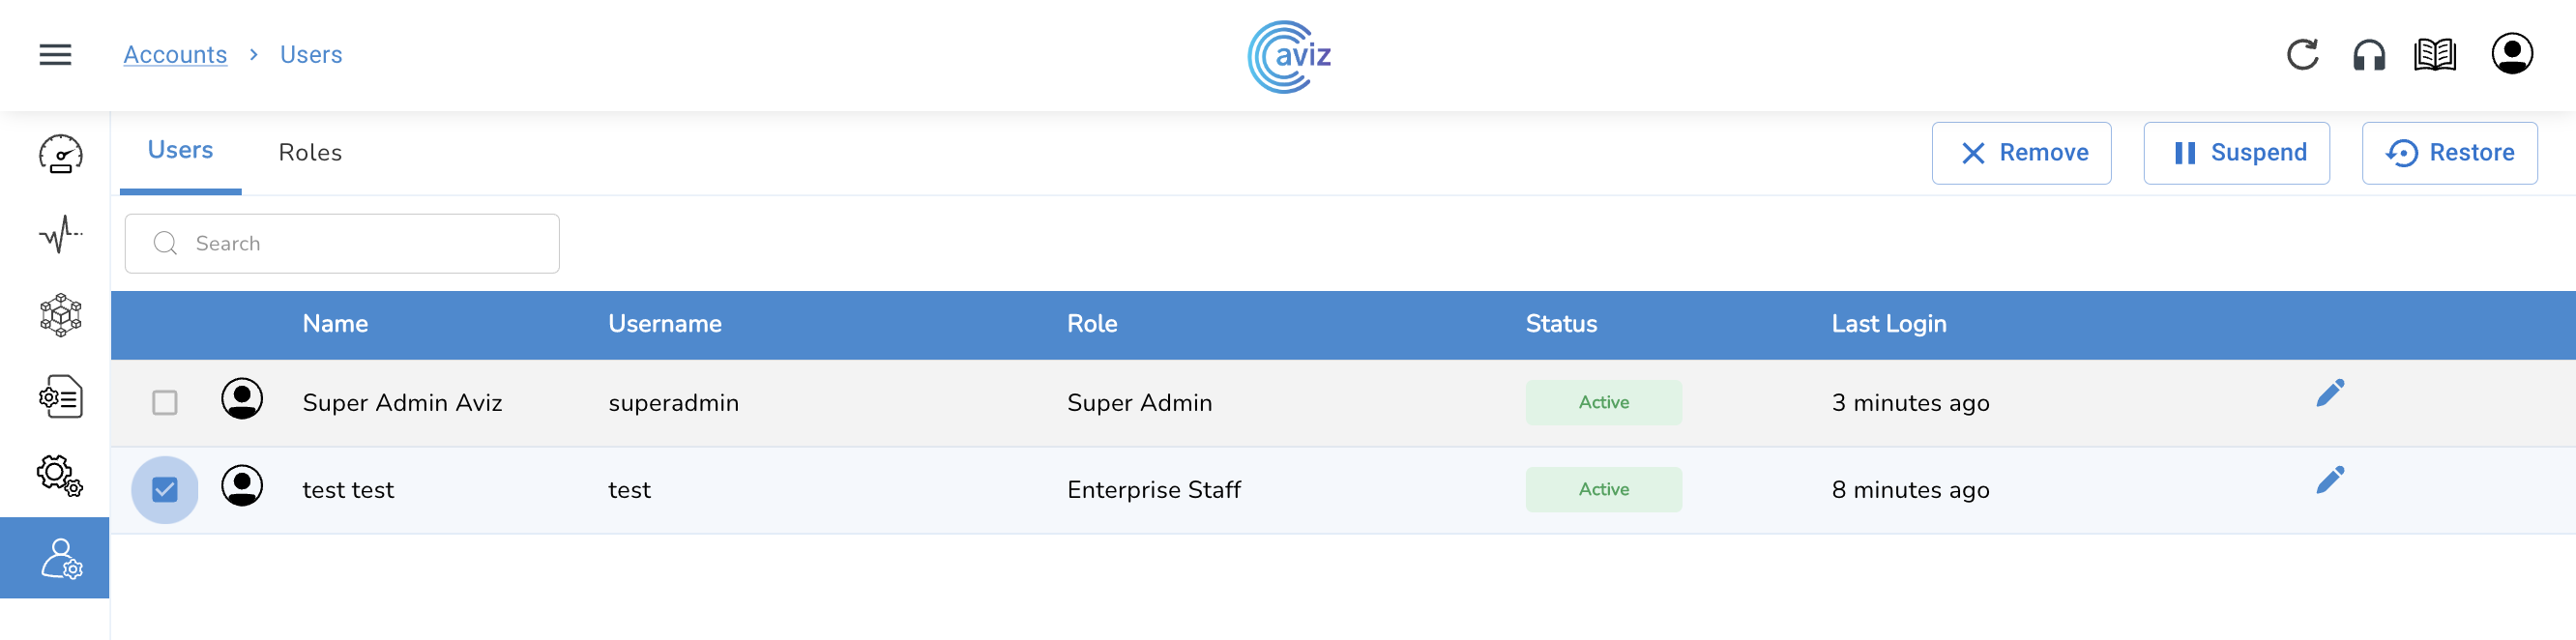Edit the test user with pencil icon
The image size is (2576, 640).
pyautogui.click(x=2330, y=480)
